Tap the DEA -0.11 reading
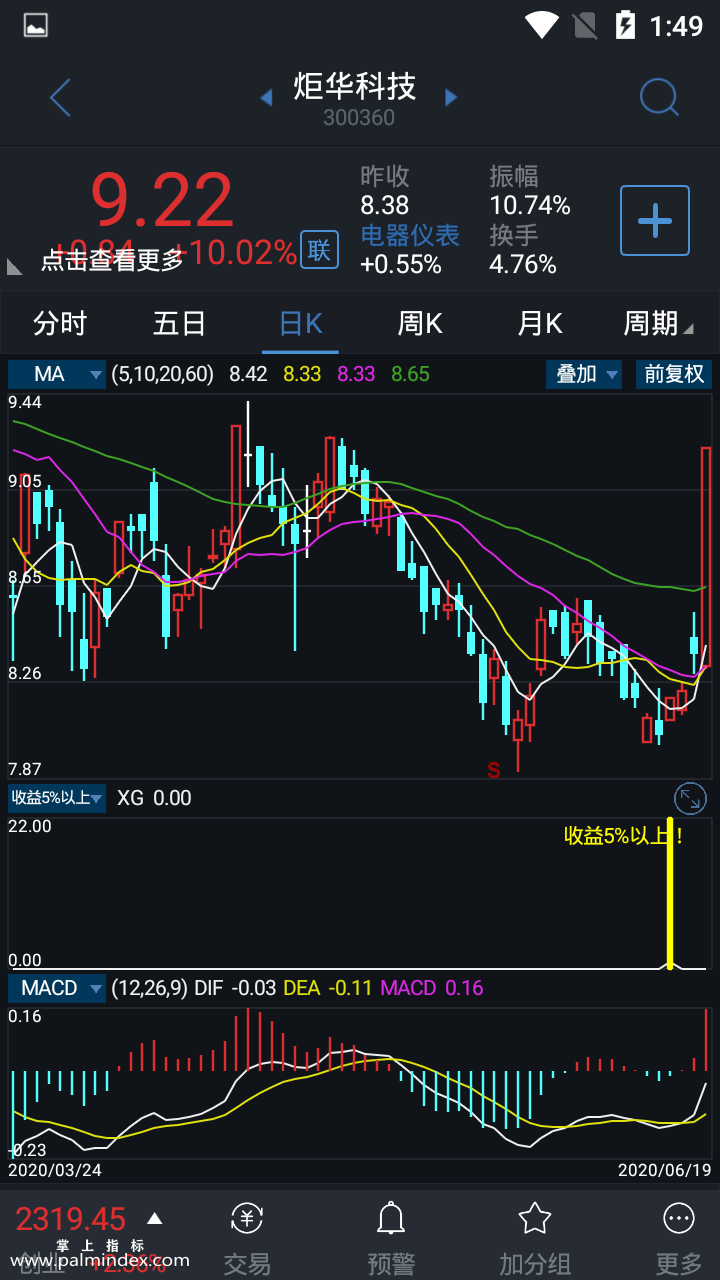Image resolution: width=720 pixels, height=1280 pixels. pyautogui.click(x=328, y=988)
